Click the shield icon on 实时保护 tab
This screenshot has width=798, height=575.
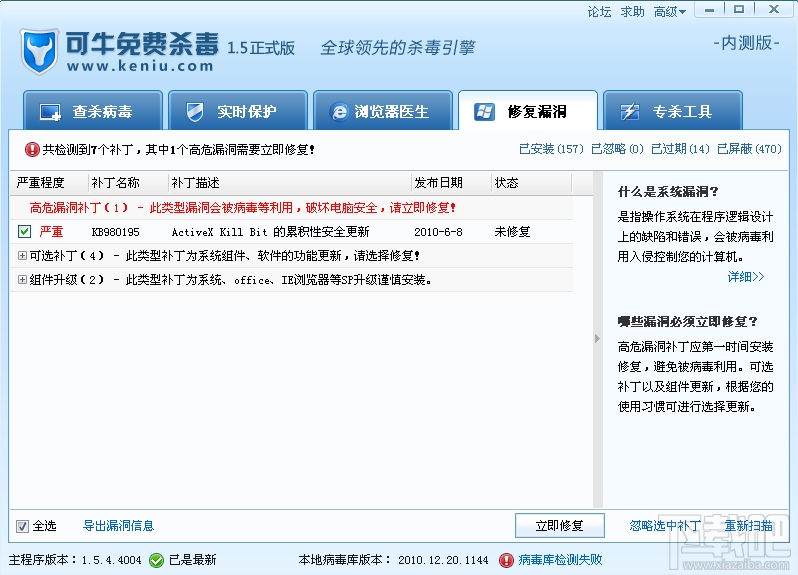(195, 112)
